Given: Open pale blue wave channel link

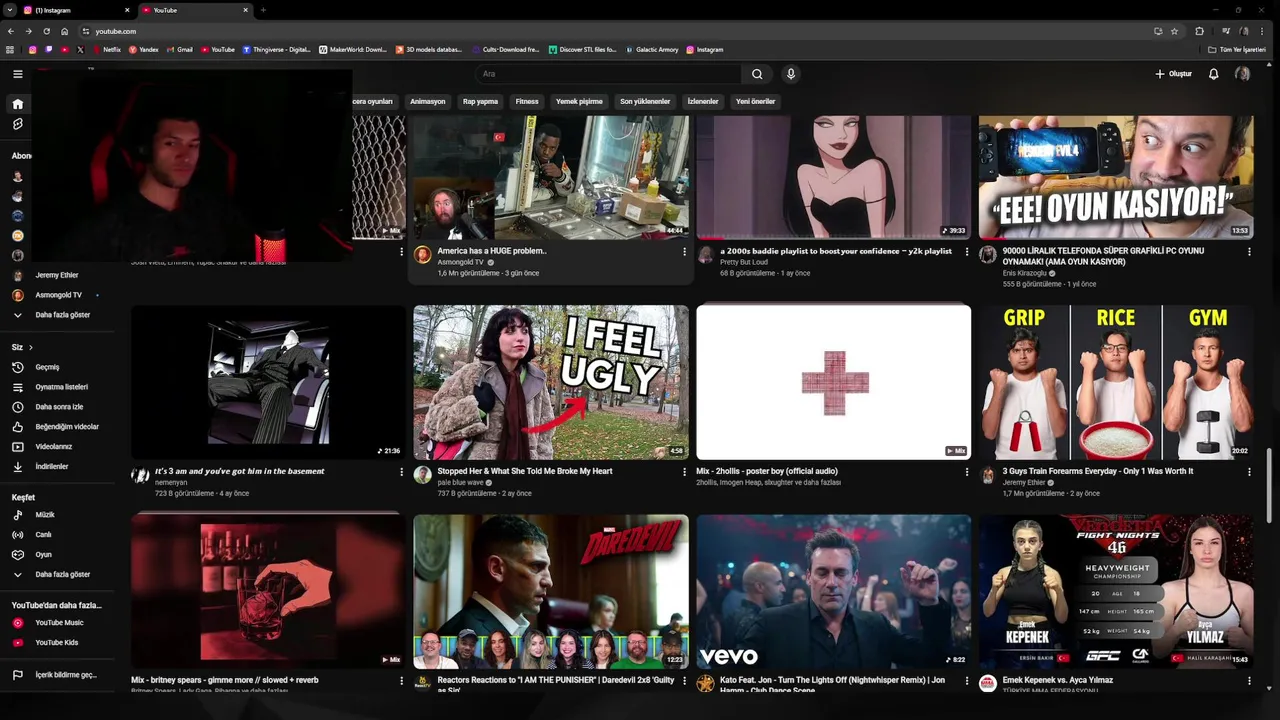Looking at the screenshot, I should coord(461,482).
